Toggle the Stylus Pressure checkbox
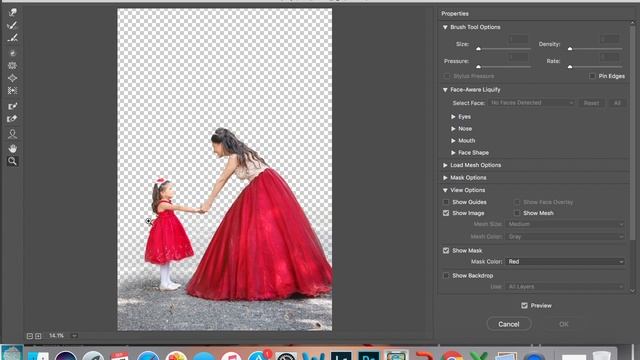Image resolution: width=640 pixels, height=360 pixels. click(447, 76)
